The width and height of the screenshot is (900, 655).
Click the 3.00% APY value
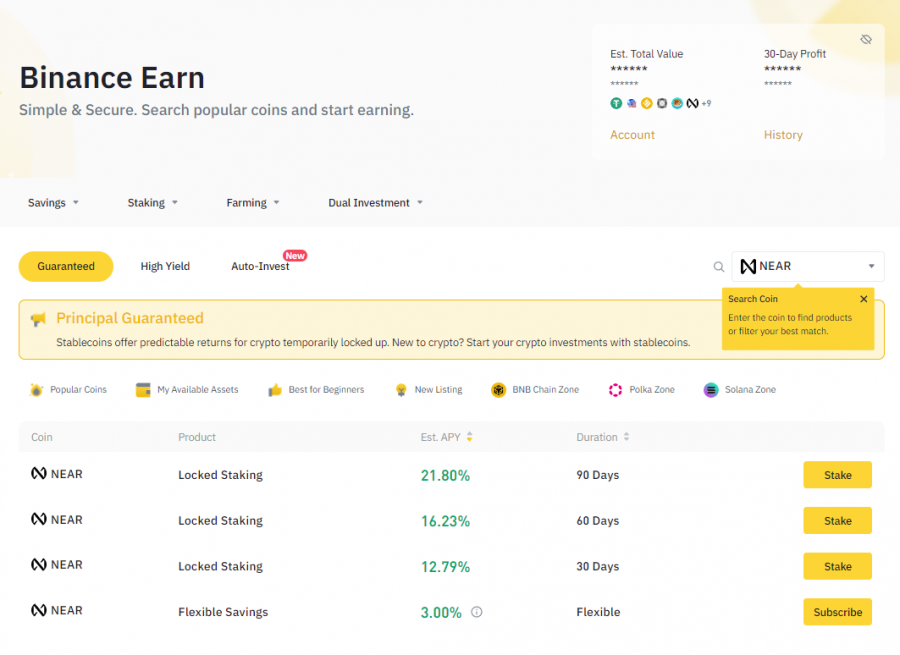click(441, 613)
